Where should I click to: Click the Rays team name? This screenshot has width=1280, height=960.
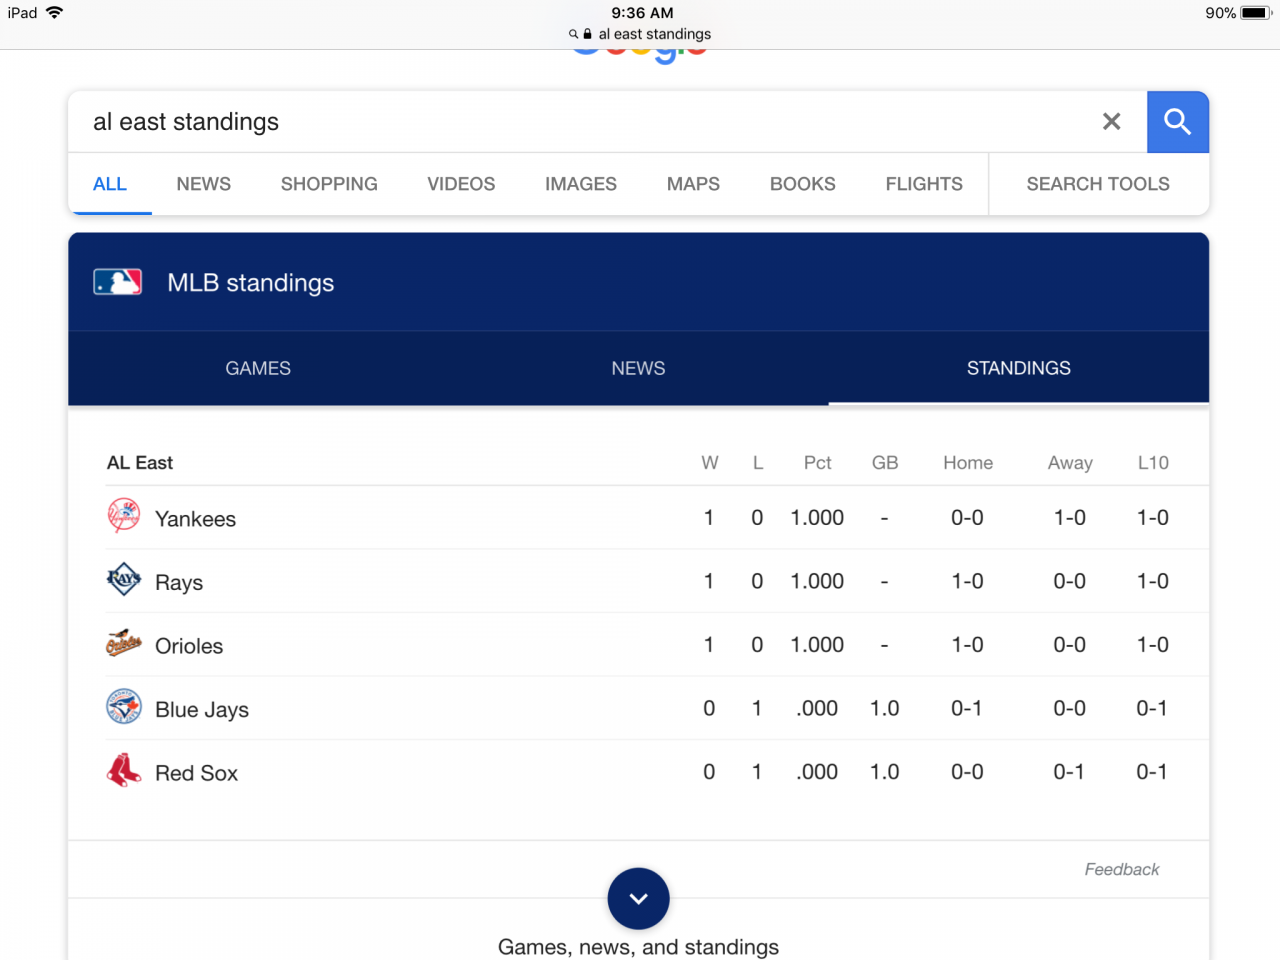179,583
